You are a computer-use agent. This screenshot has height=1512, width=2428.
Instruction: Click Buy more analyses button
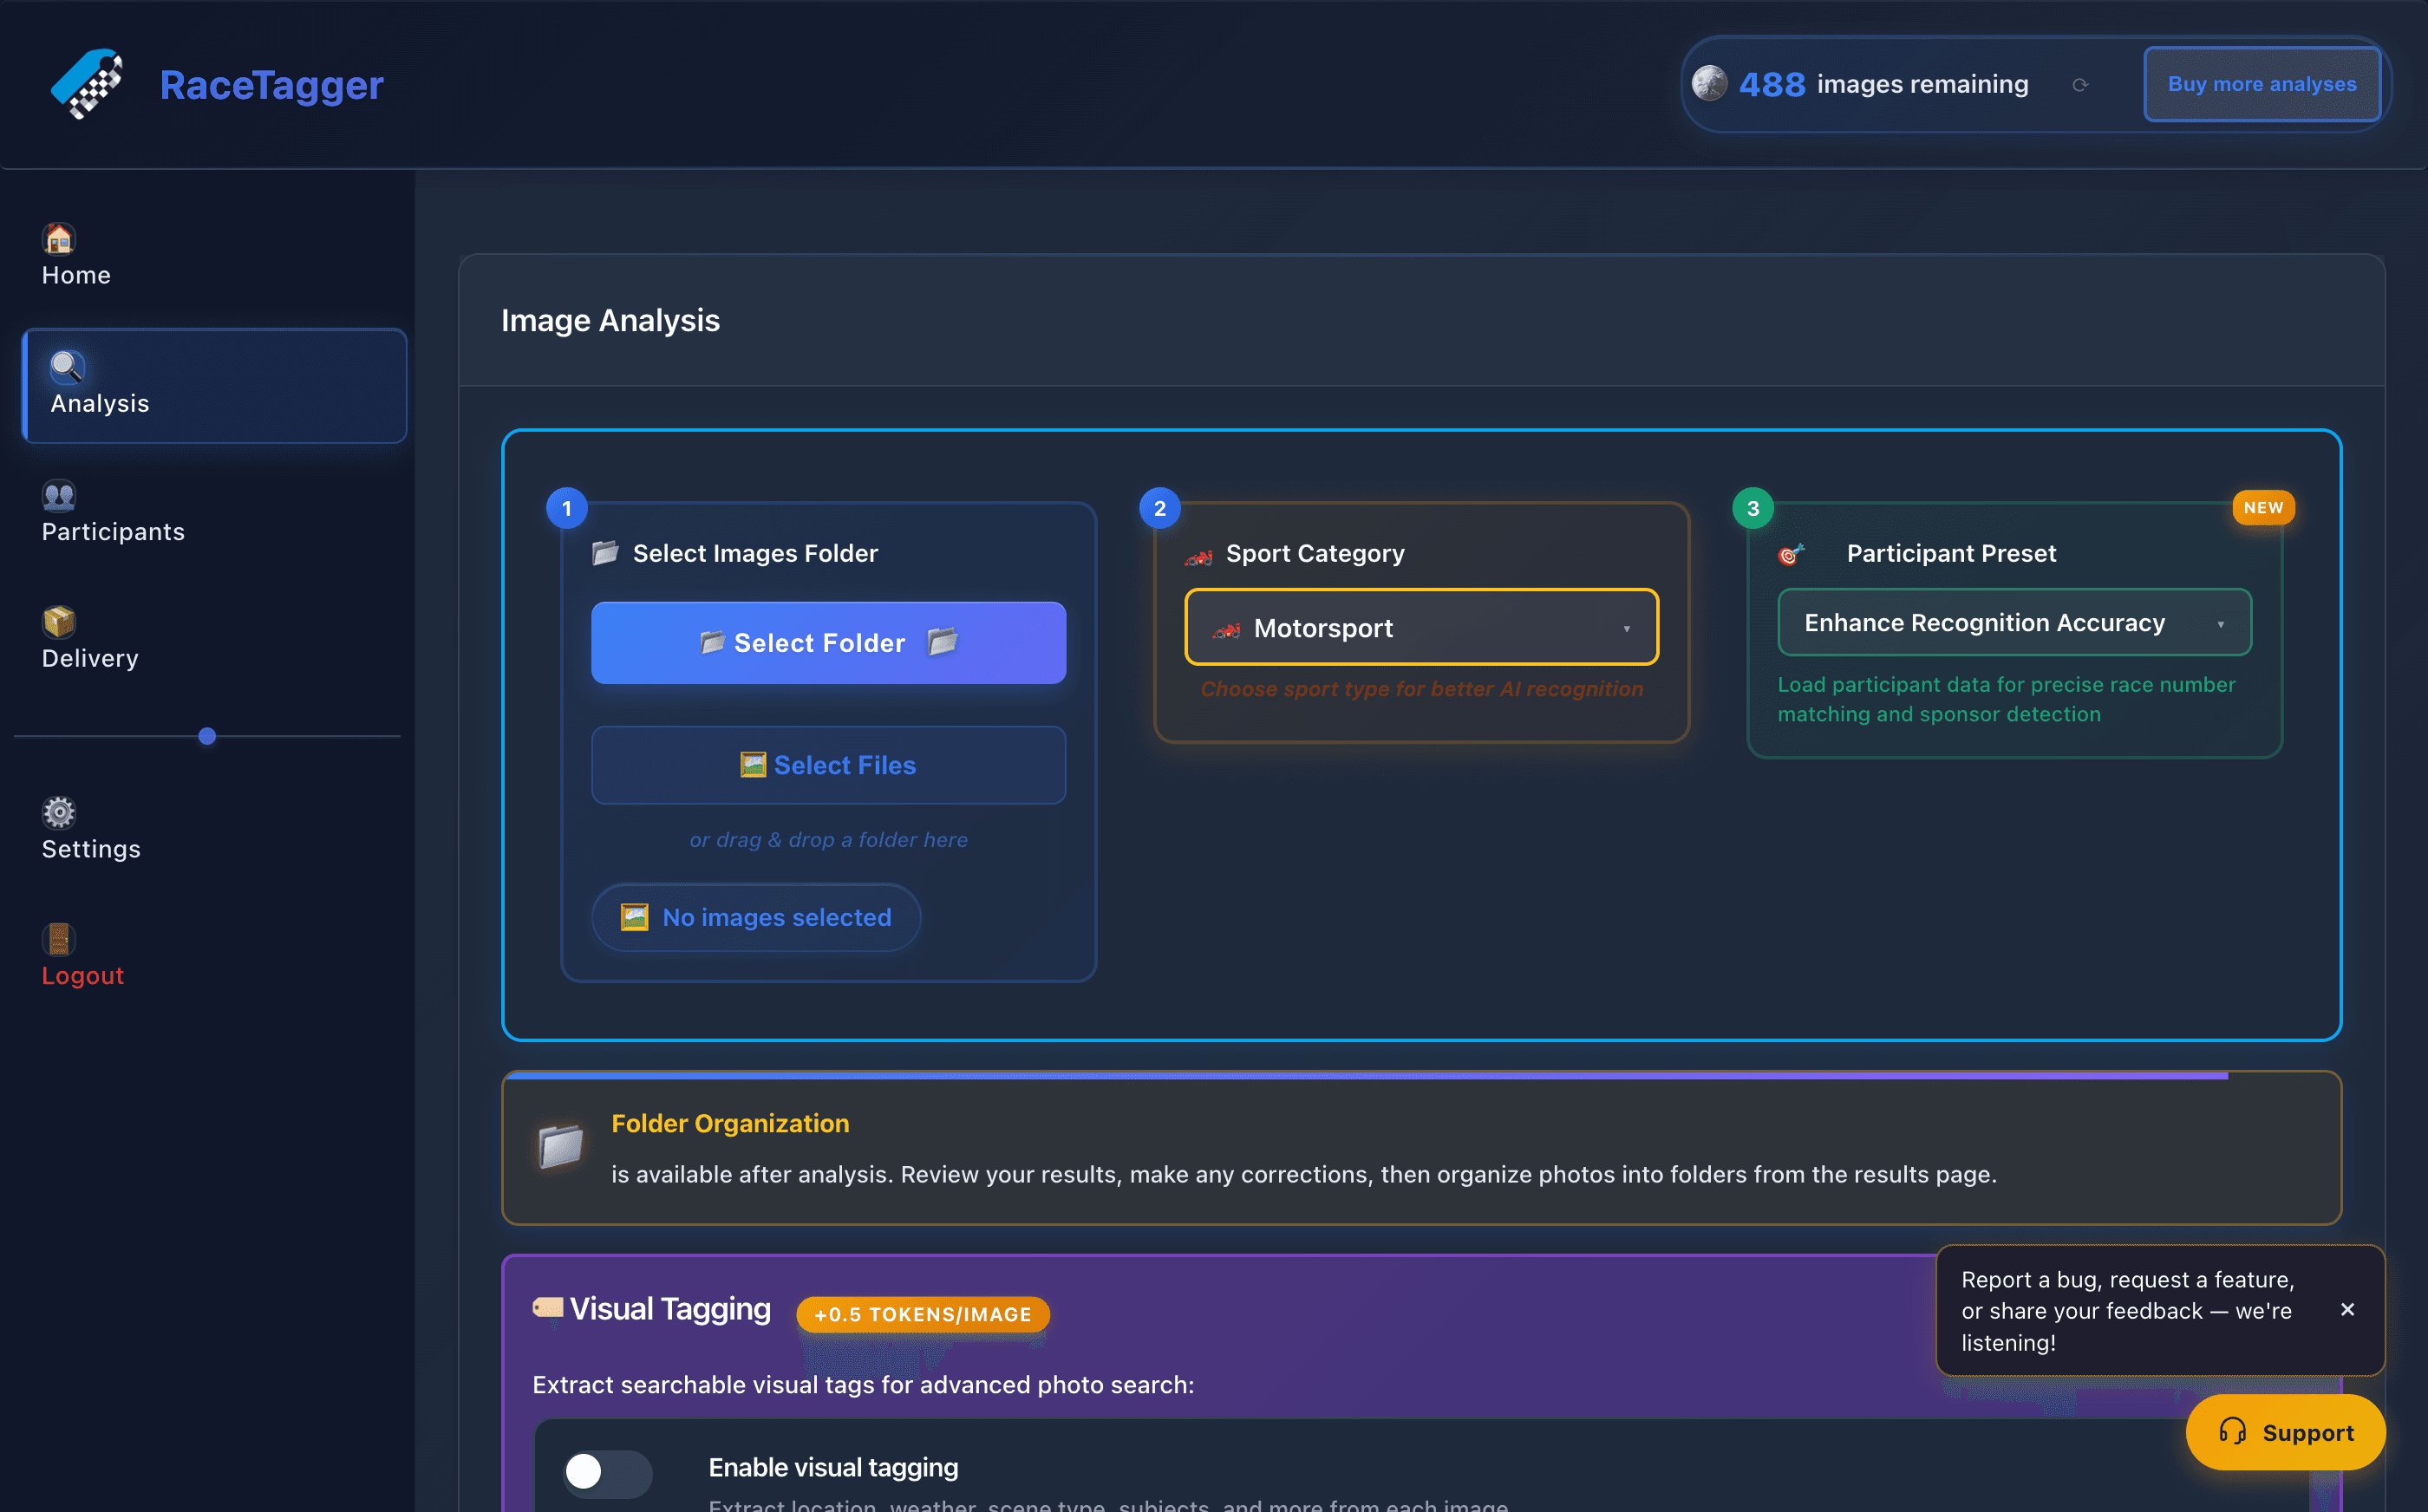(x=2261, y=84)
